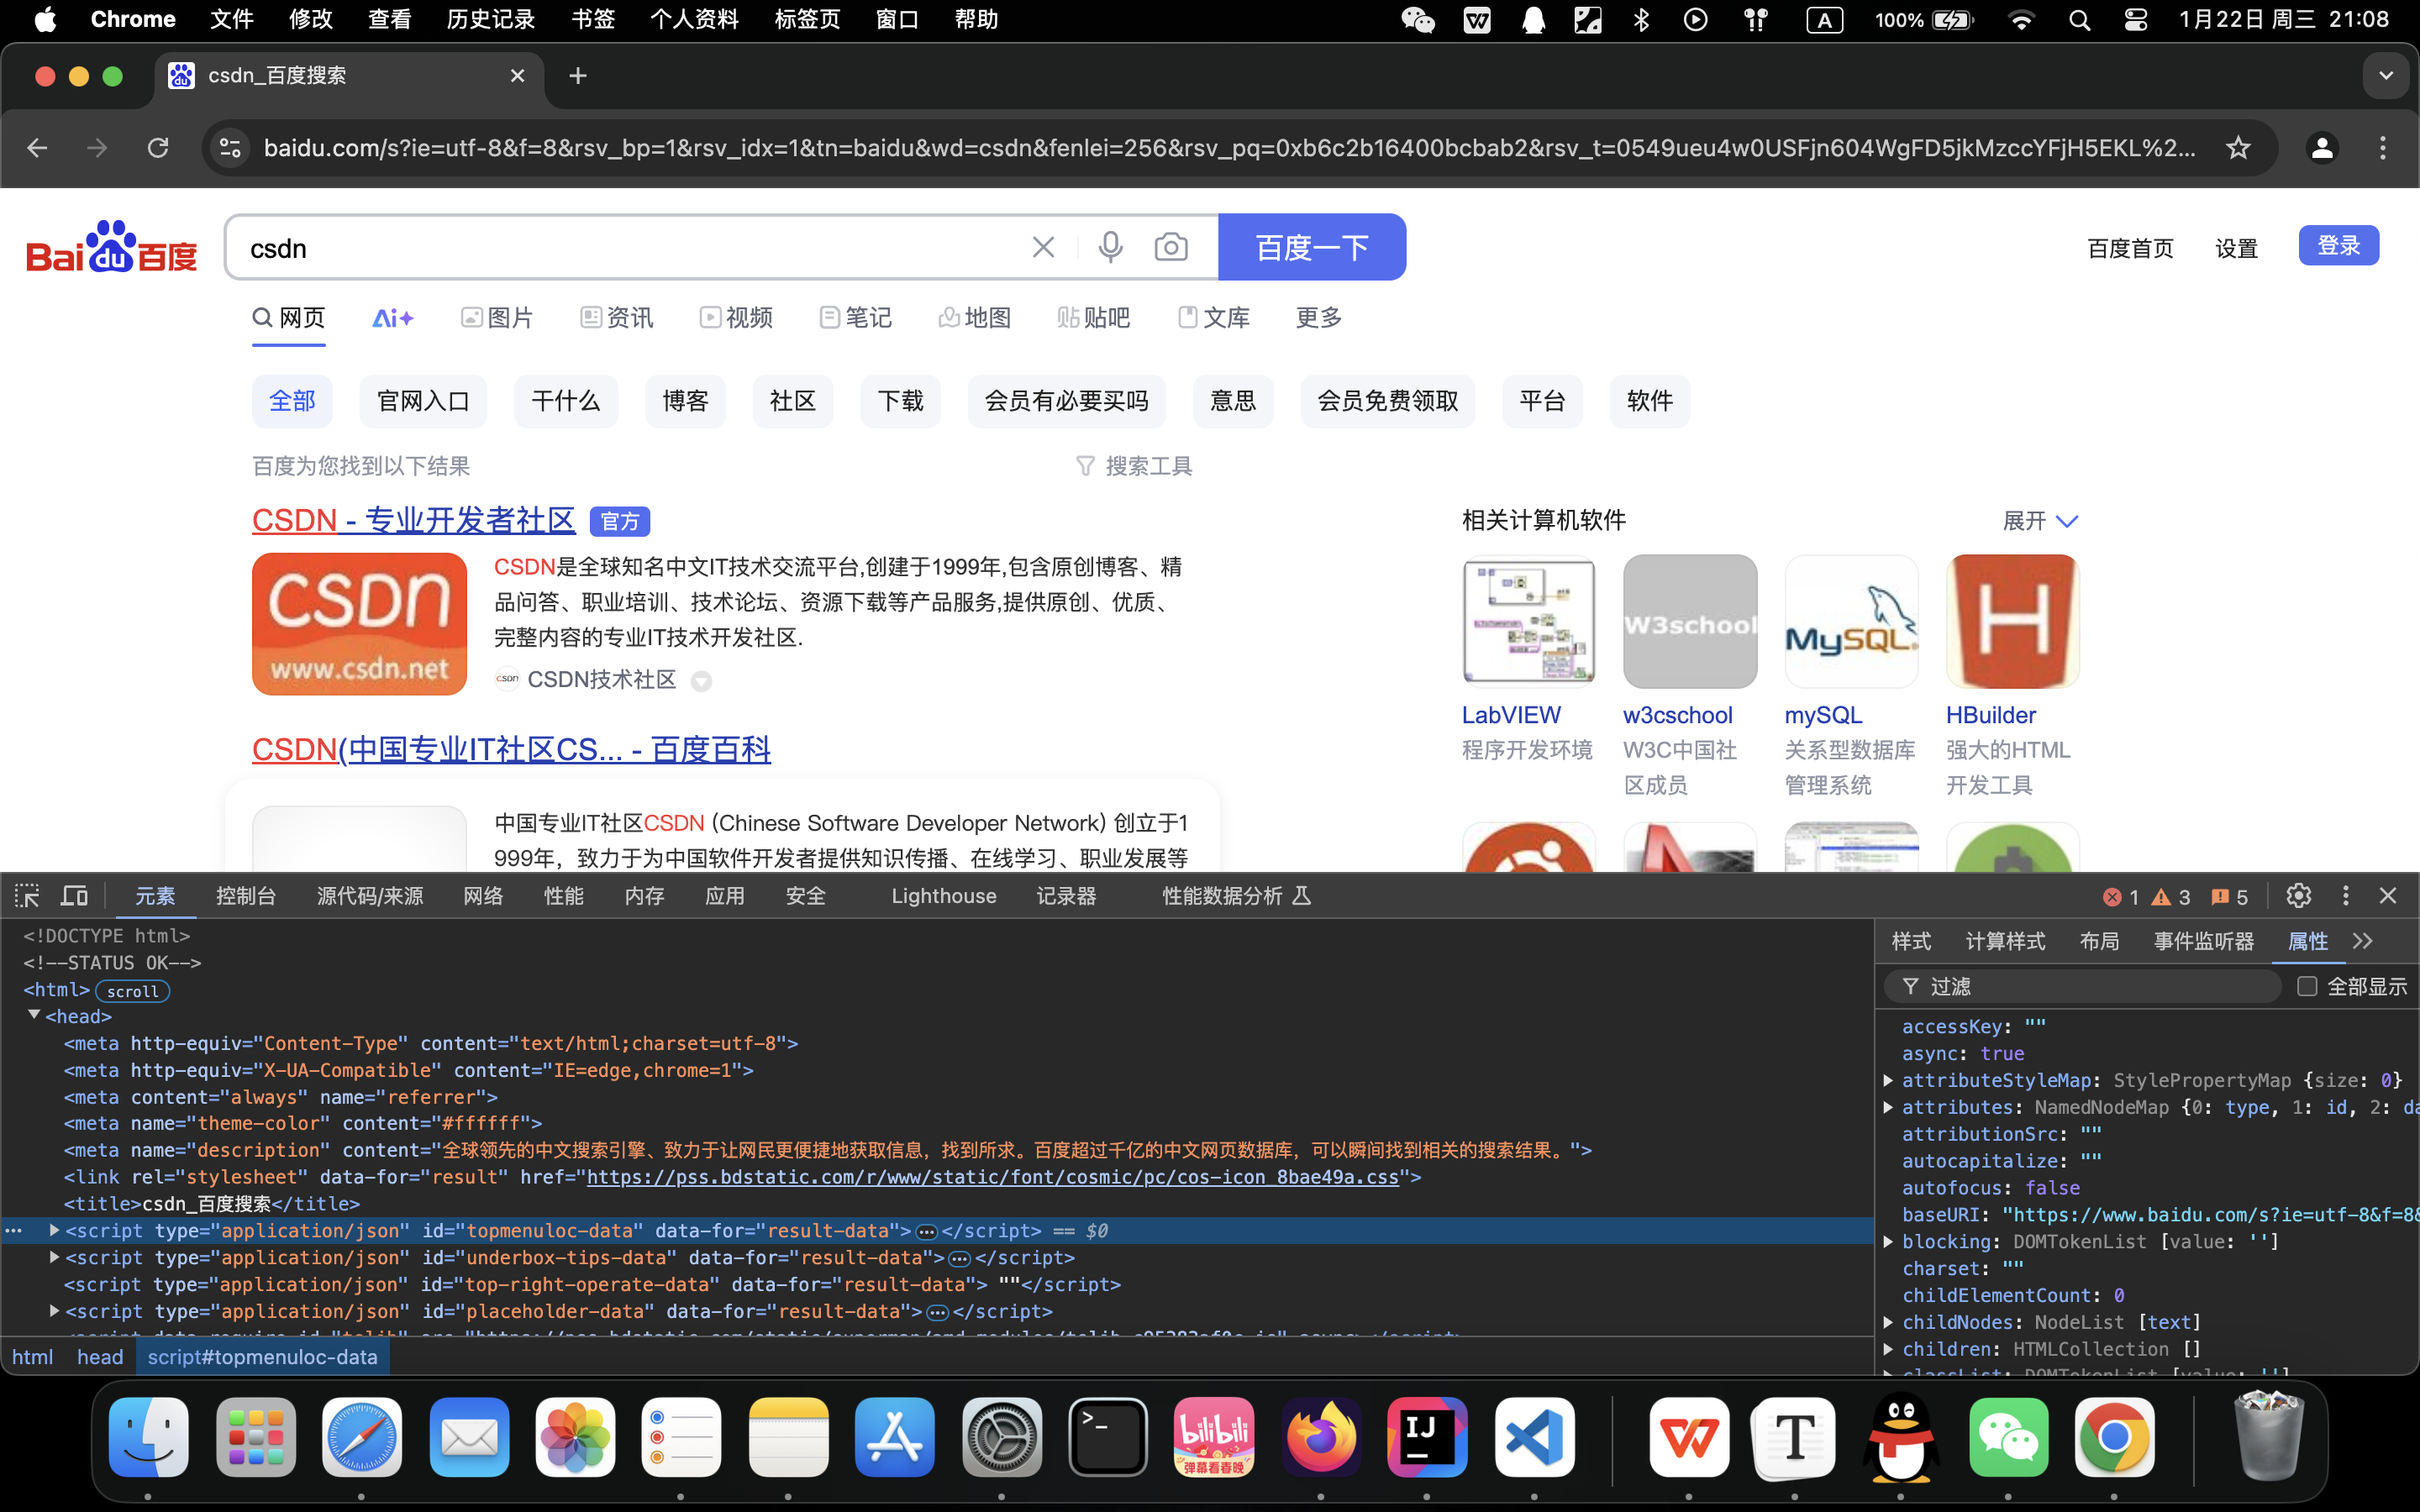Clear the Baidu search box text
This screenshot has height=1512, width=2420.
click(1043, 247)
